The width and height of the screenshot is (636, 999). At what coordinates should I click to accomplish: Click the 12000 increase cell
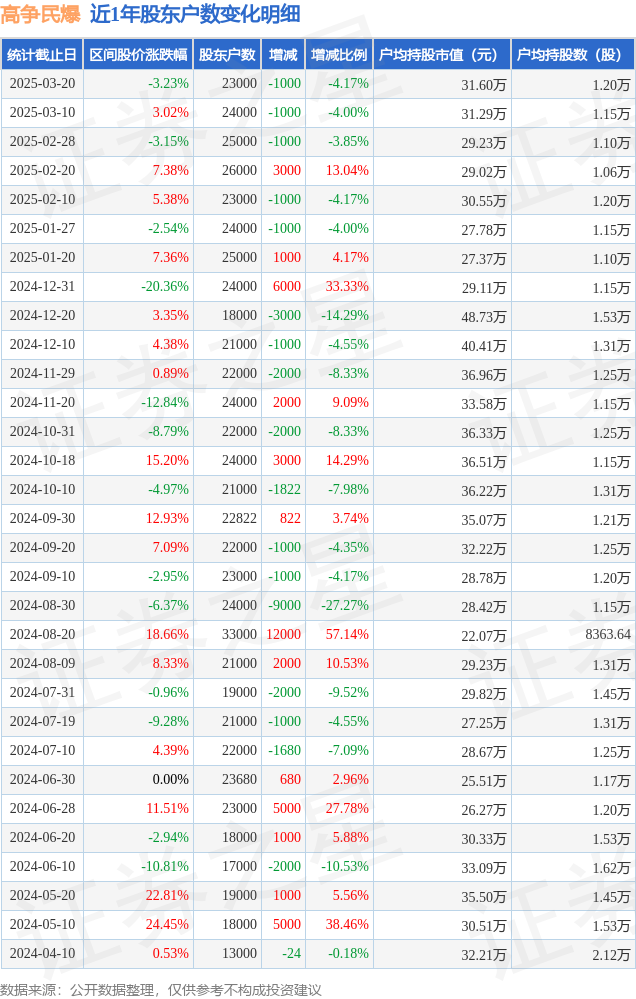(x=284, y=635)
